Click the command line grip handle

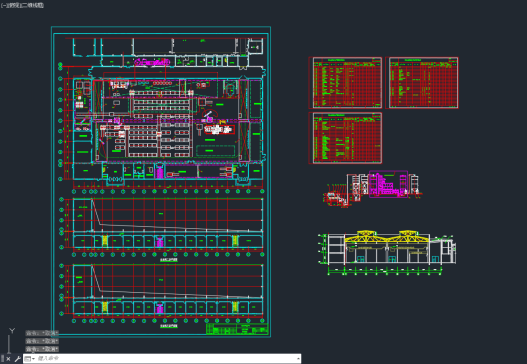click(x=2, y=359)
